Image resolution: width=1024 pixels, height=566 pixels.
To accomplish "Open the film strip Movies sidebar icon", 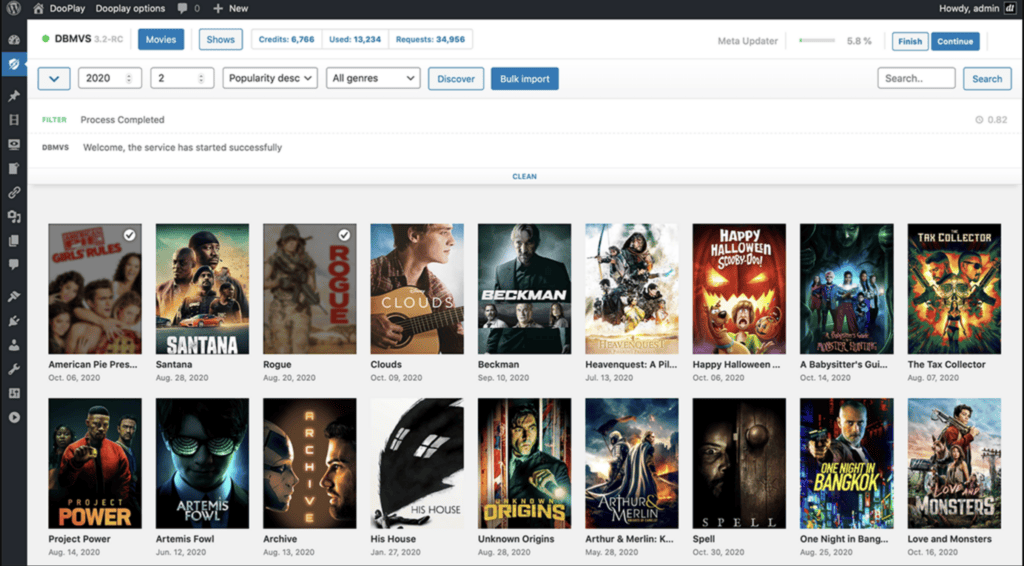I will click(14, 120).
